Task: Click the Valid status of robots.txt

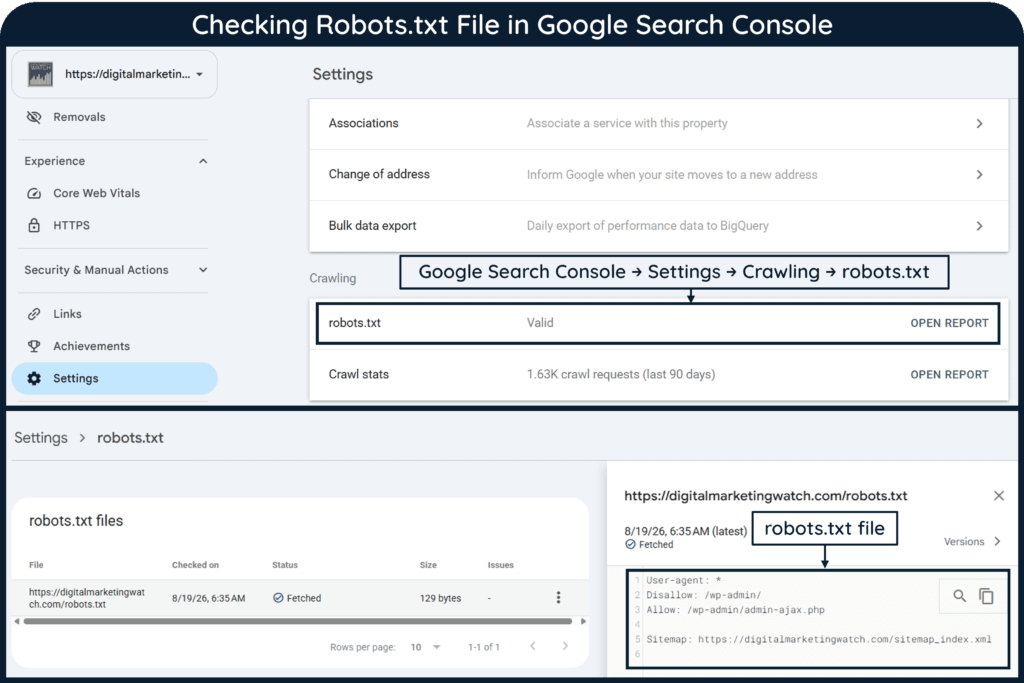Action: coord(540,323)
